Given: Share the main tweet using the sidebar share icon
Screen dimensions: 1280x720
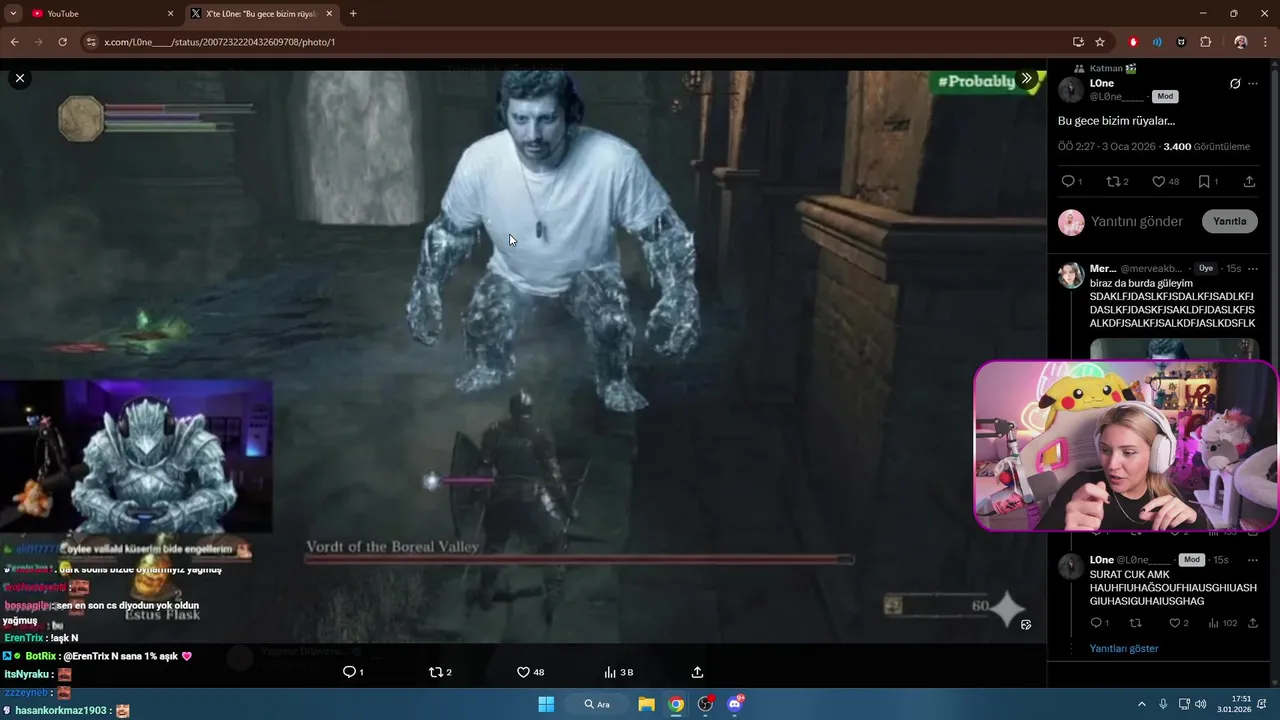Looking at the screenshot, I should tap(1249, 182).
